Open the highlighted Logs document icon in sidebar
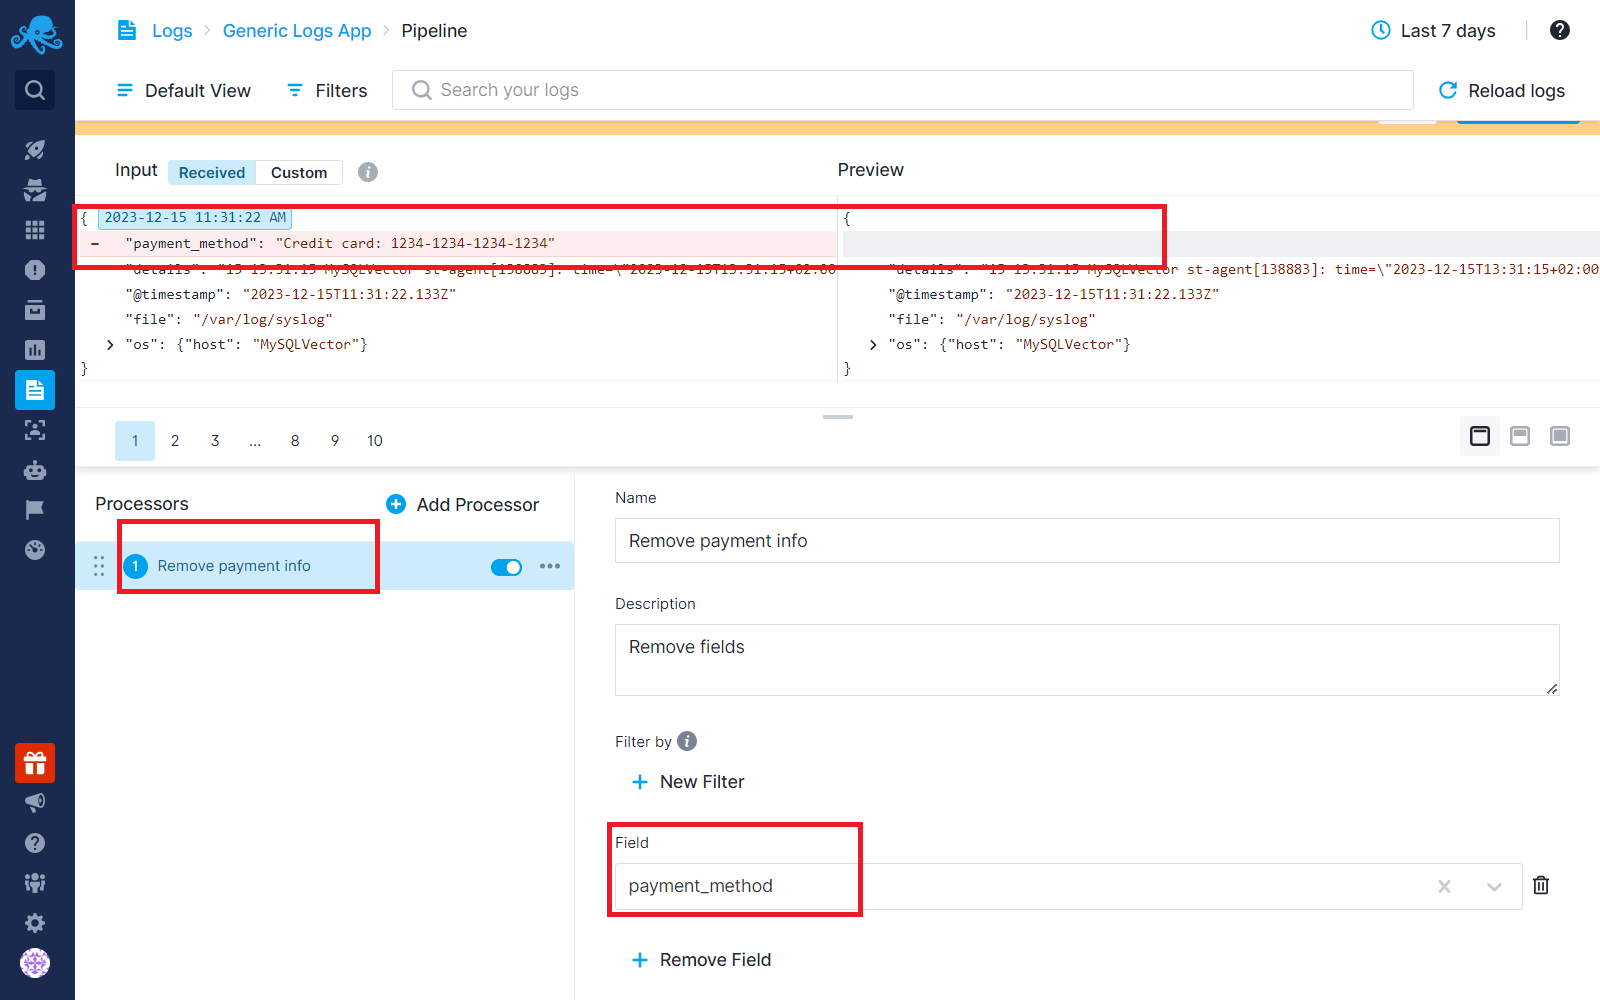1600x1000 pixels. click(x=35, y=390)
